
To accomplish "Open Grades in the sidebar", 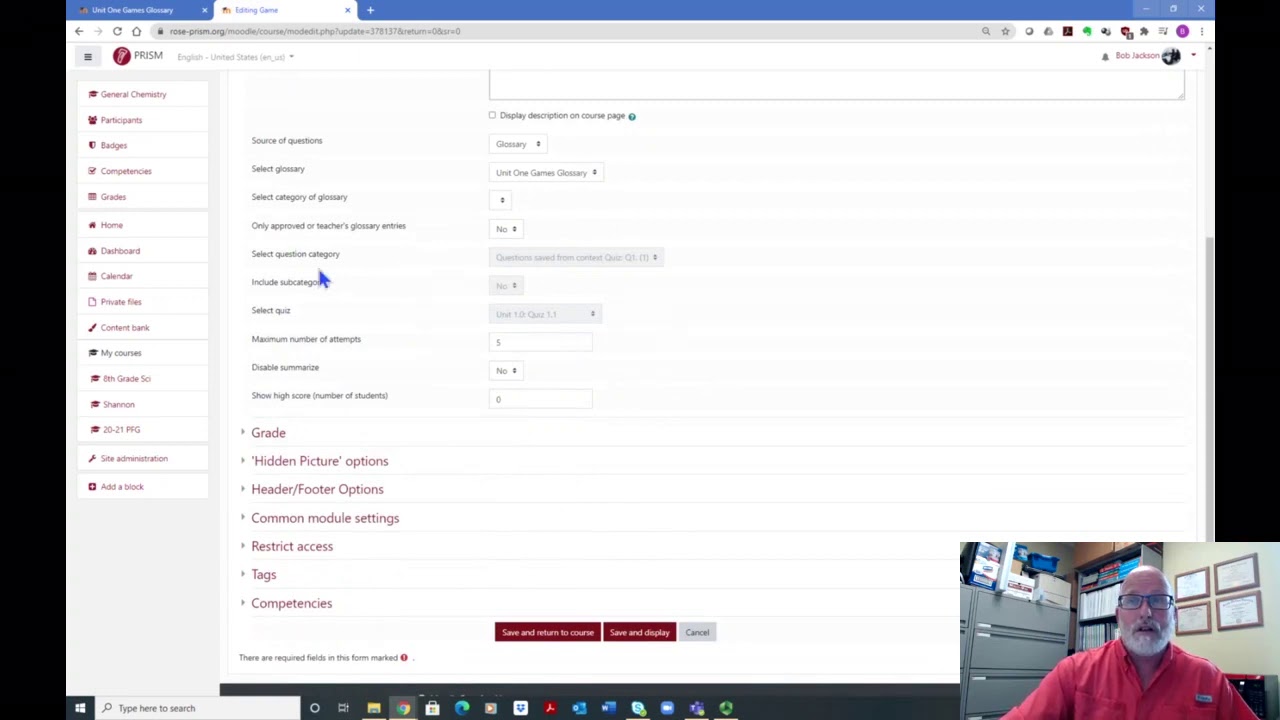I will [x=113, y=197].
